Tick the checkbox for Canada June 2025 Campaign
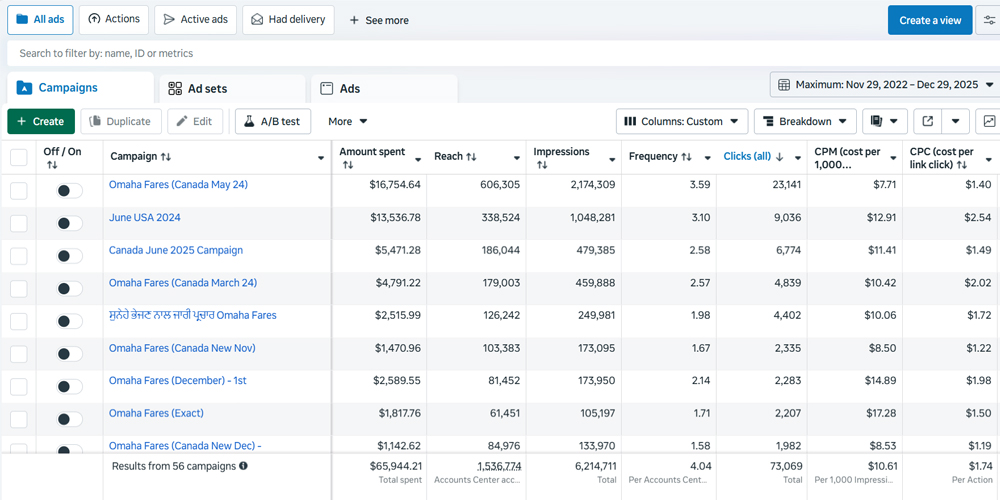 19,256
